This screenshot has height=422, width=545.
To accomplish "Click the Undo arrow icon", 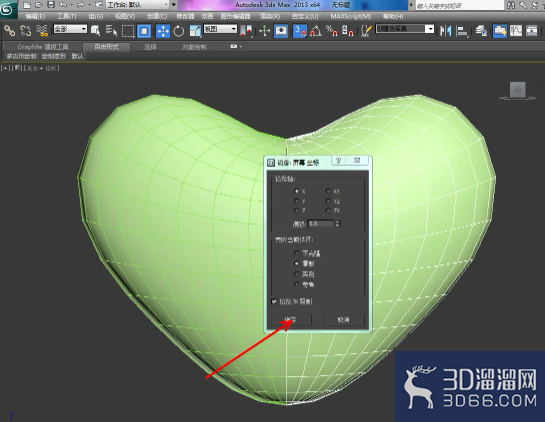I will [x=63, y=5].
